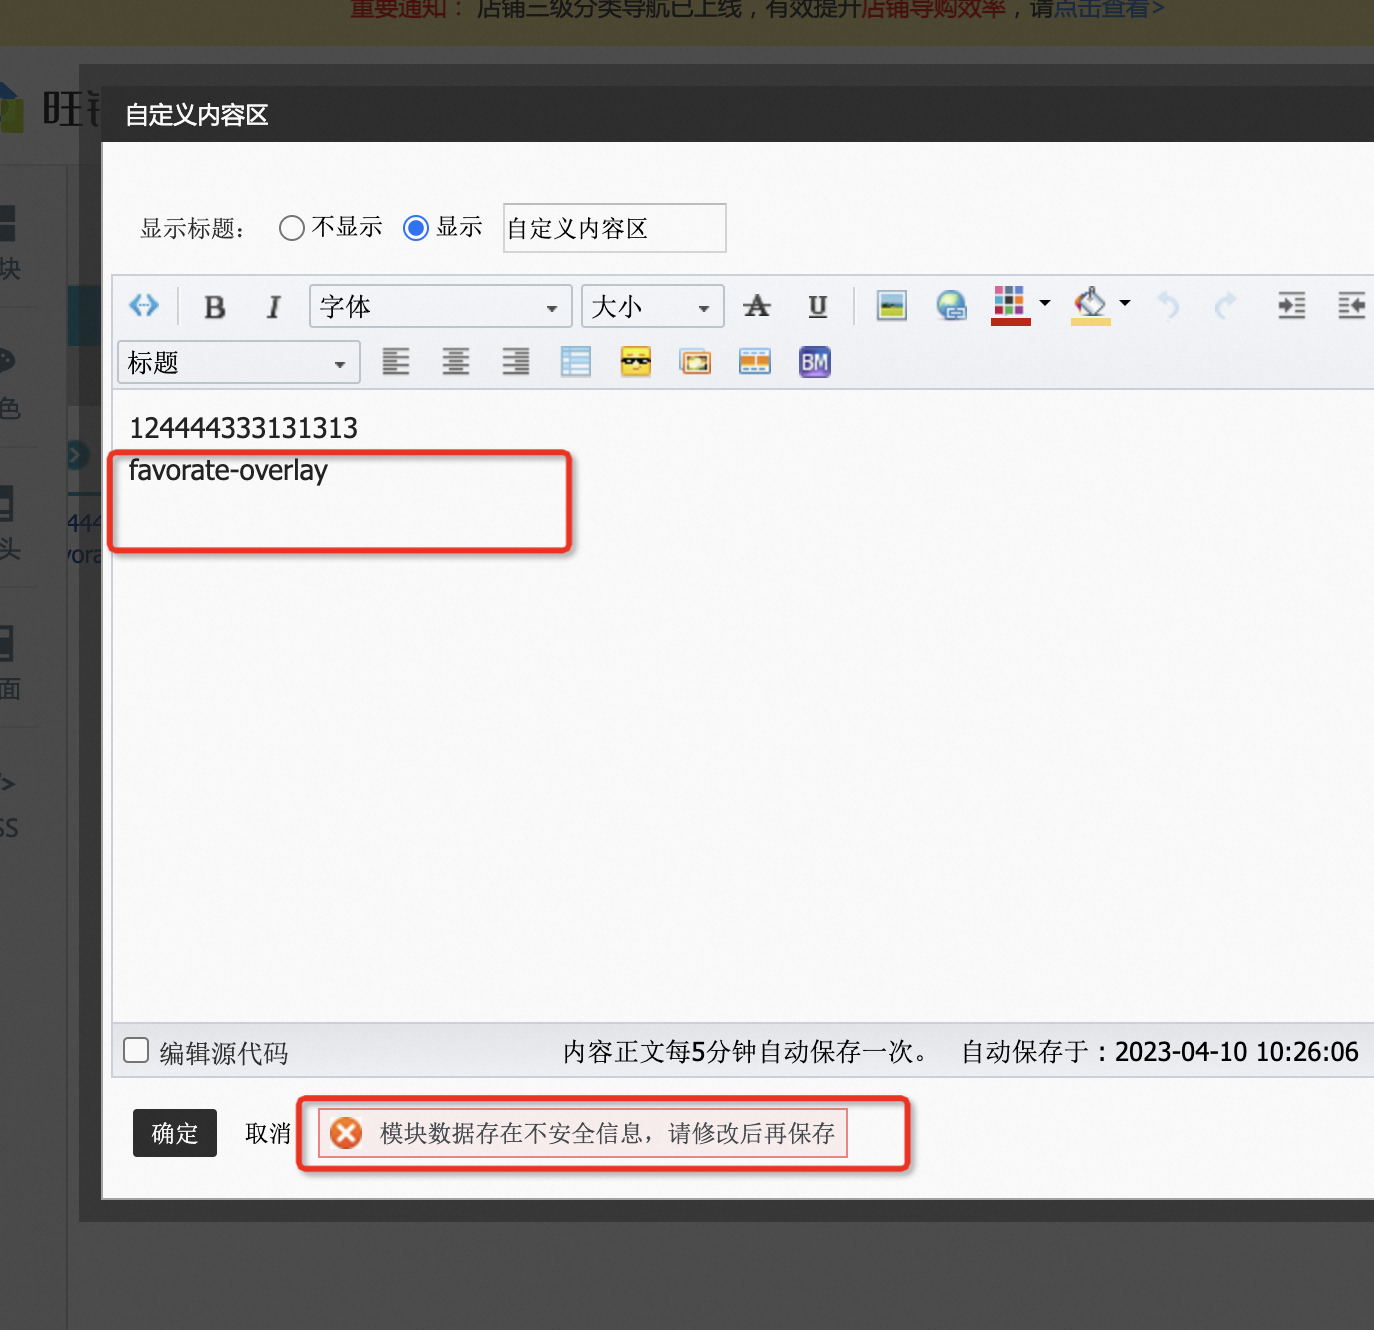
Task: Click the error text 模块数据存在不安全信息
Action: 511,1133
